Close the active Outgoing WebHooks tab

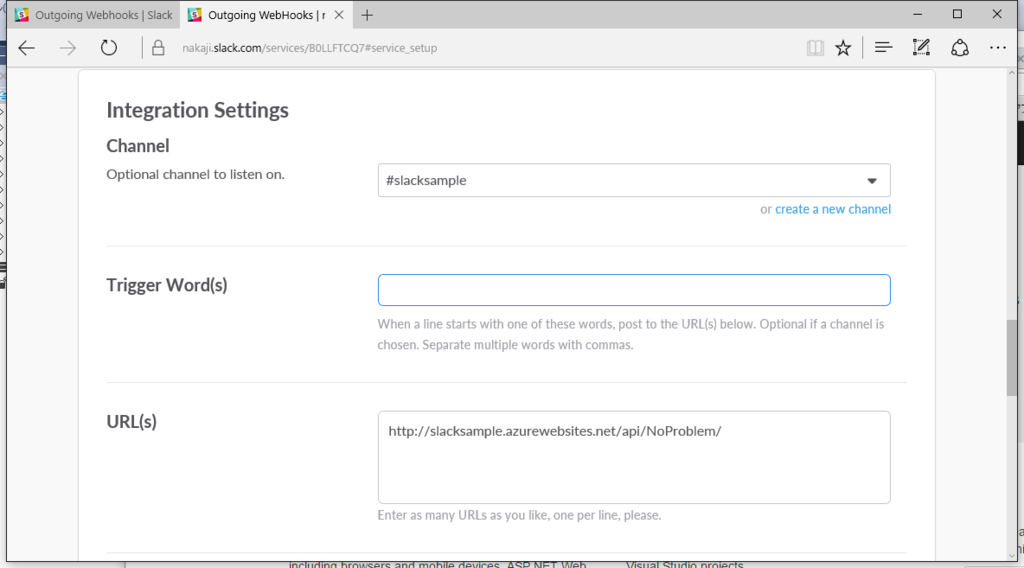(x=339, y=15)
